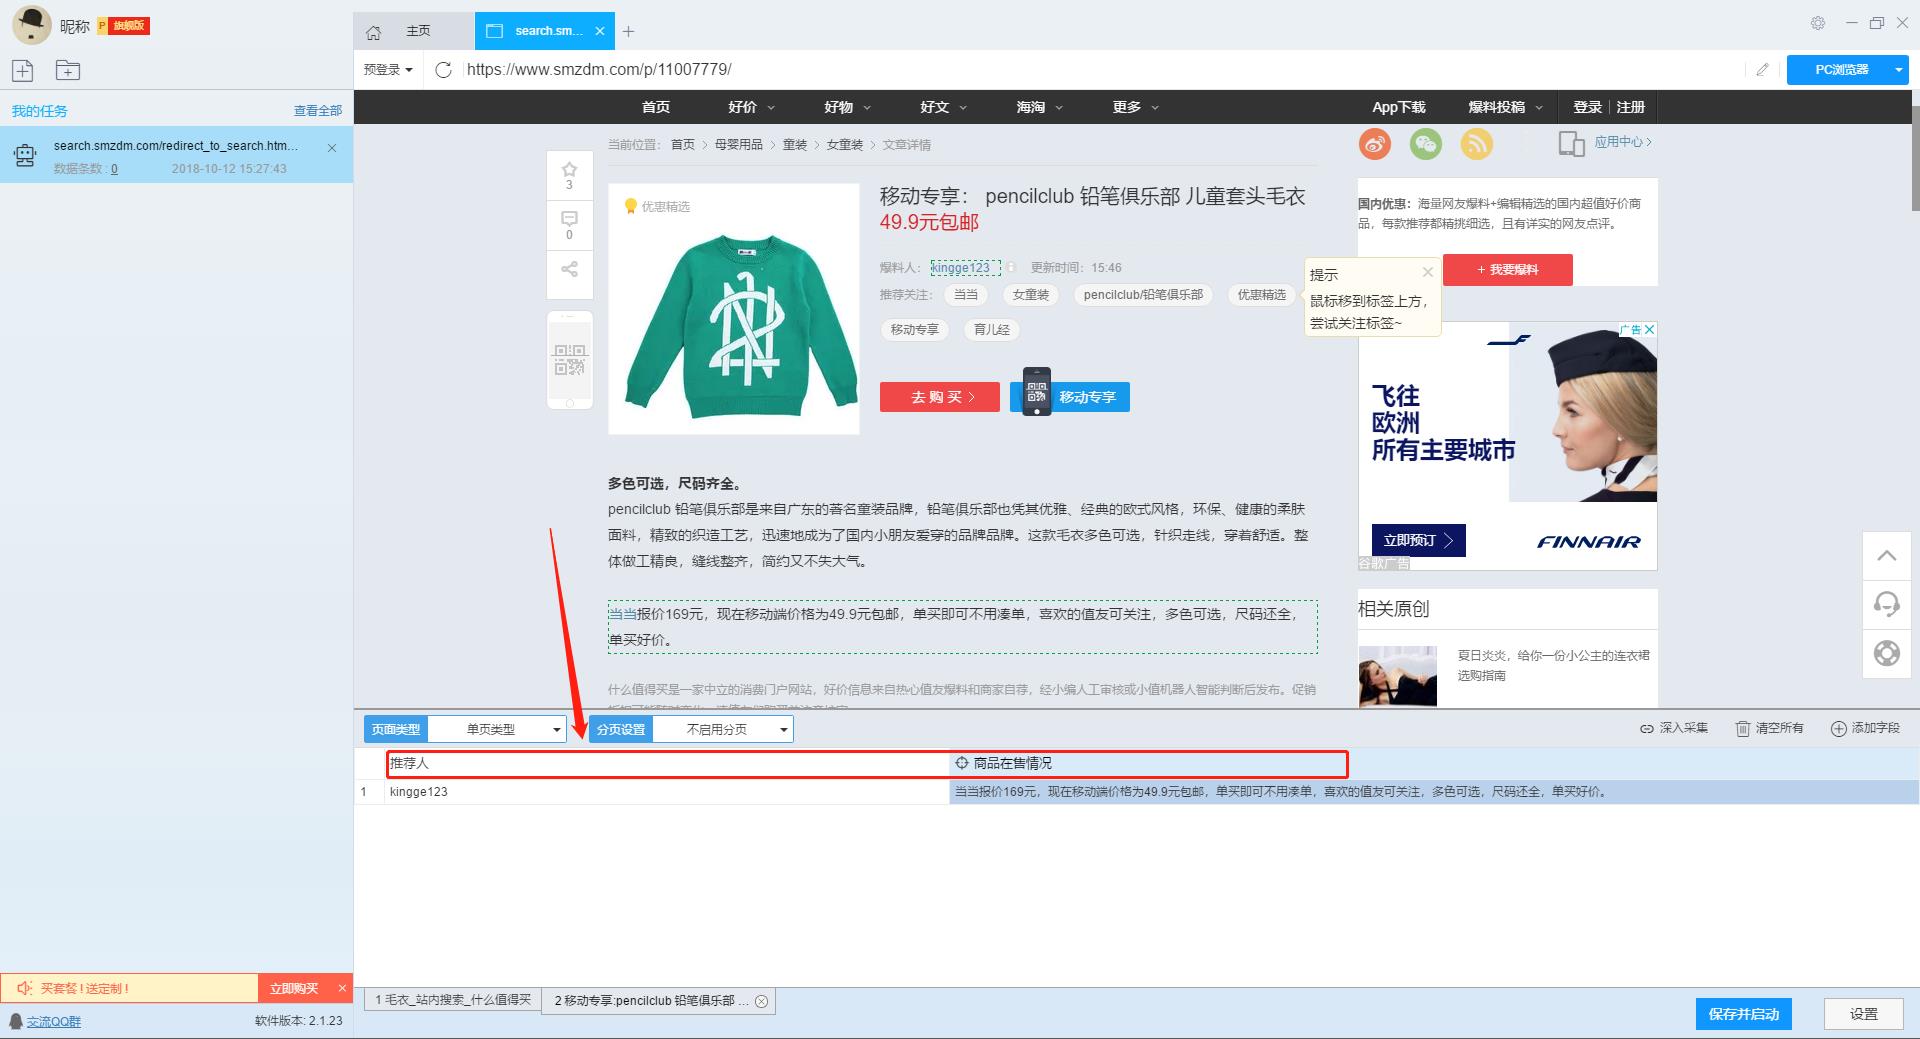Click the 去购买 red button

[940, 397]
